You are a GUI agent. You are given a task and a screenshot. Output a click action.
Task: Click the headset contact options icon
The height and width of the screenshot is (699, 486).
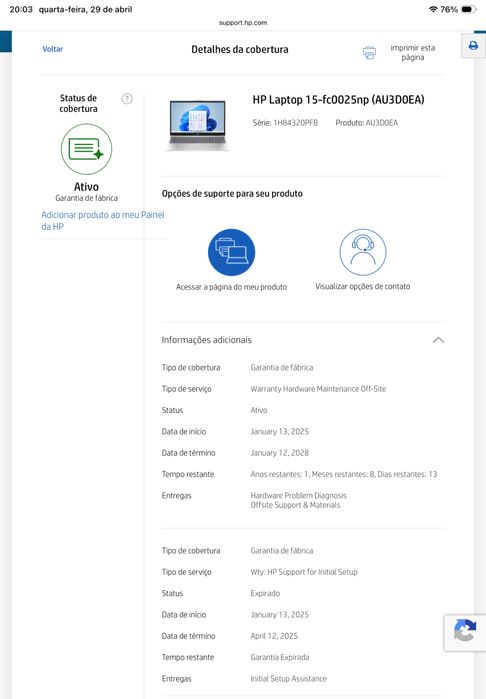coord(363,252)
